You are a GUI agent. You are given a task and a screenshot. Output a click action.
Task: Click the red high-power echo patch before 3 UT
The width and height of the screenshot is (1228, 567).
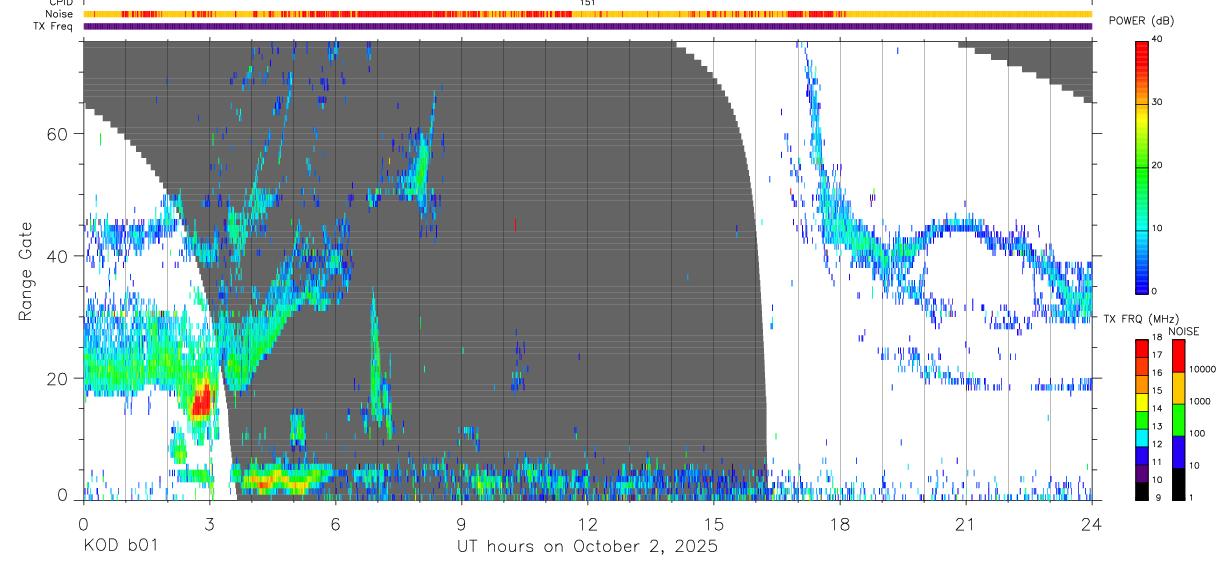(x=201, y=399)
